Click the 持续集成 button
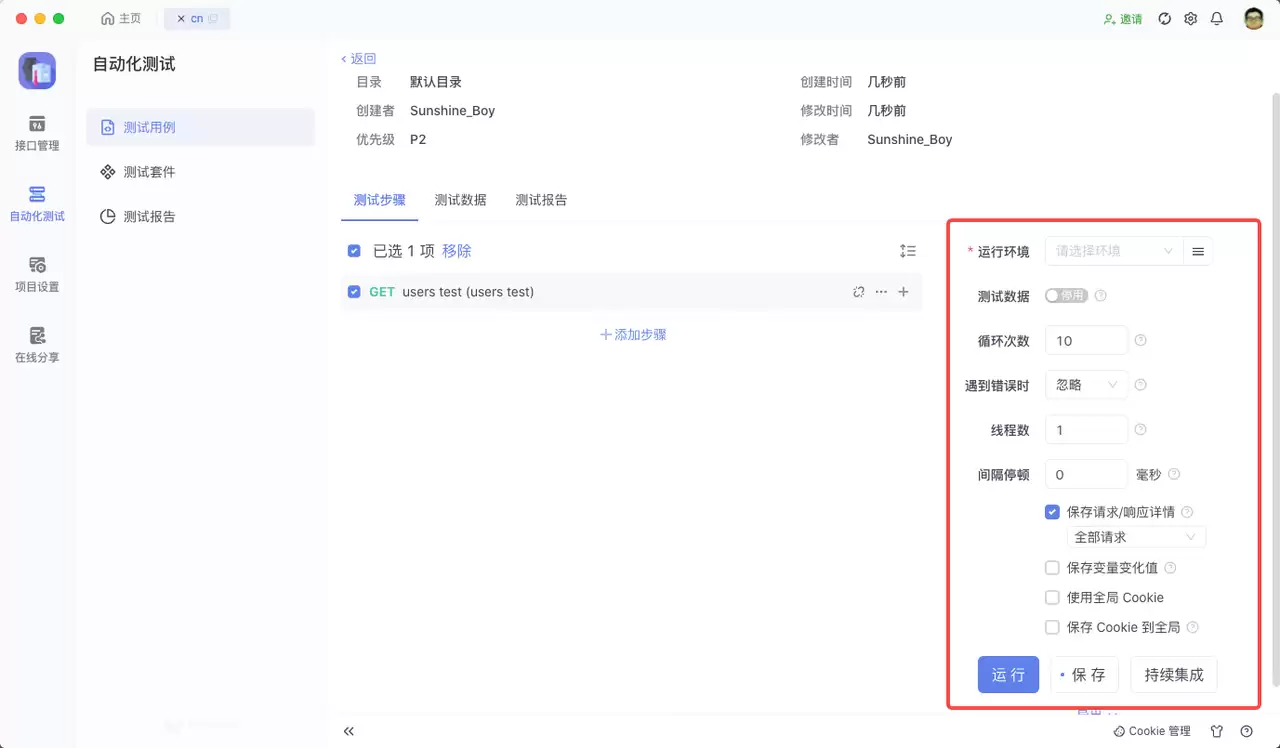This screenshot has width=1280, height=748. point(1174,675)
